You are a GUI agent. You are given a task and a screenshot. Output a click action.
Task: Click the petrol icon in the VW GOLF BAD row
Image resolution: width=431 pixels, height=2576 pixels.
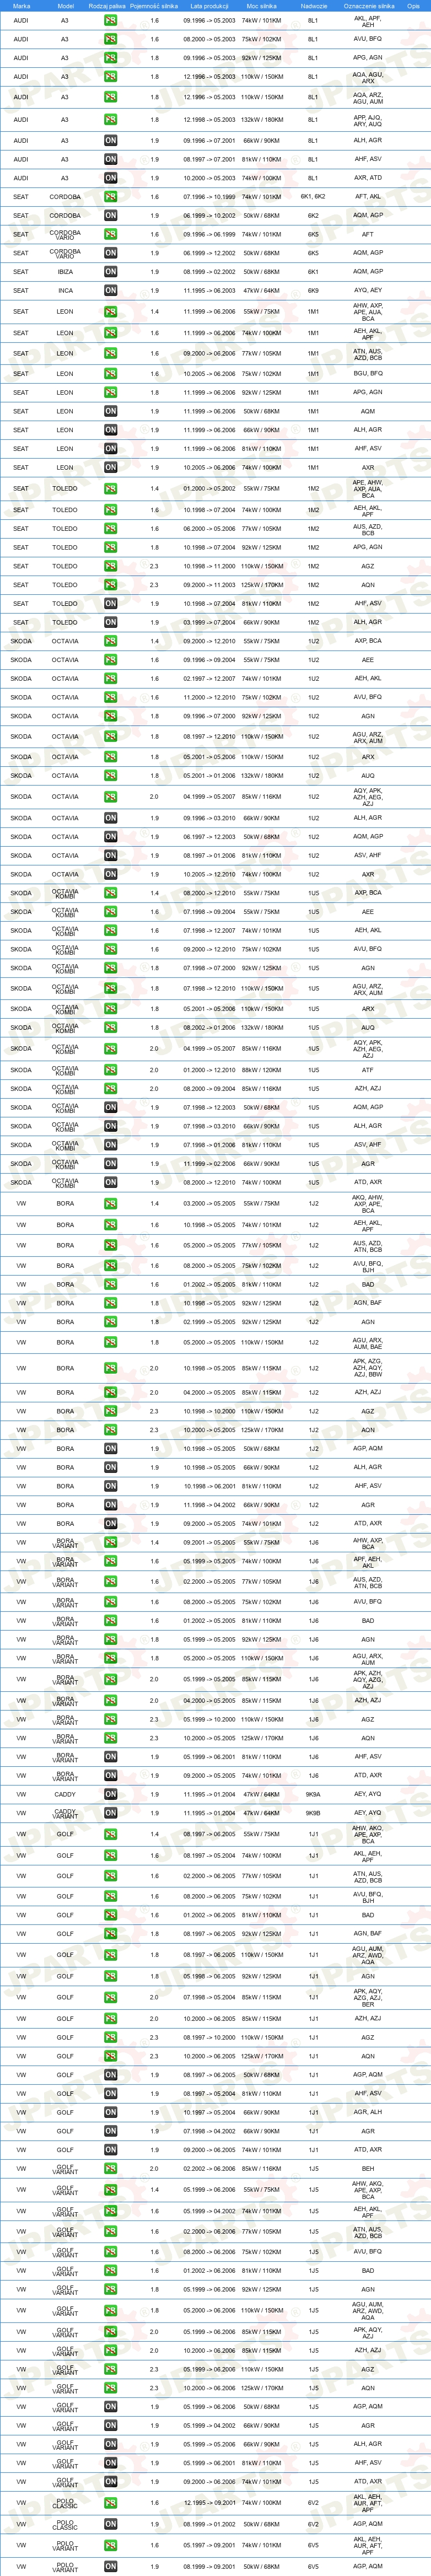click(x=110, y=1916)
